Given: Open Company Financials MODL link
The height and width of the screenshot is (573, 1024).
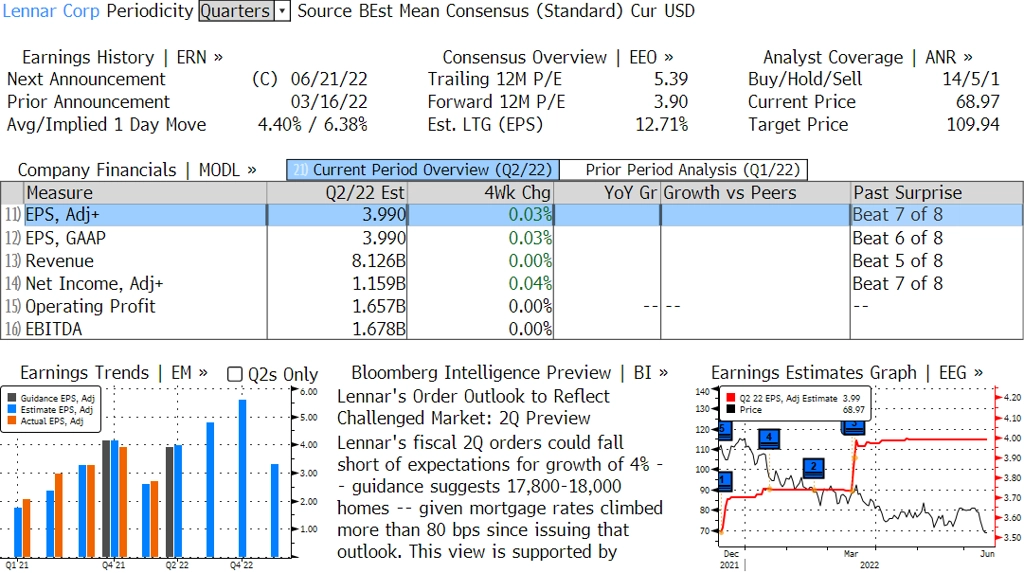Looking at the screenshot, I should (136, 170).
